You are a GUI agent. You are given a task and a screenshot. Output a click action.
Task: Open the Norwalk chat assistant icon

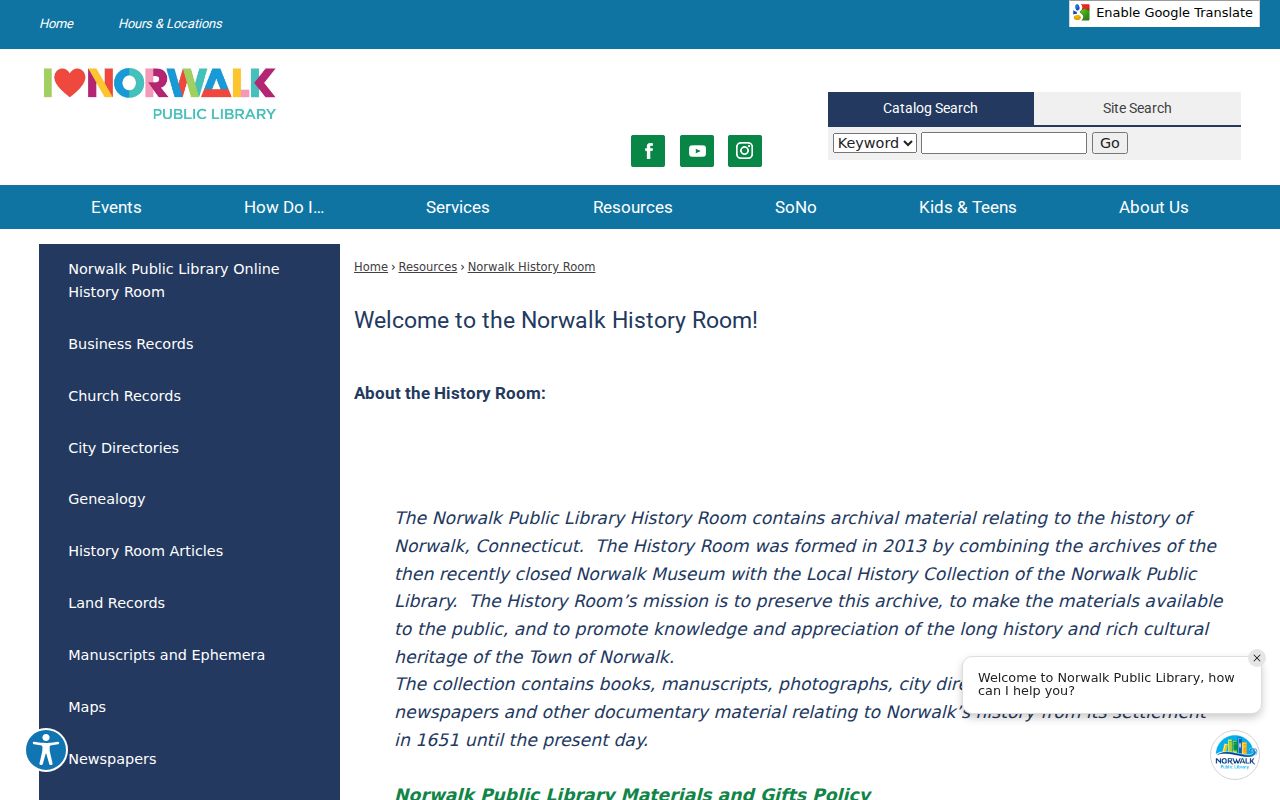1235,755
